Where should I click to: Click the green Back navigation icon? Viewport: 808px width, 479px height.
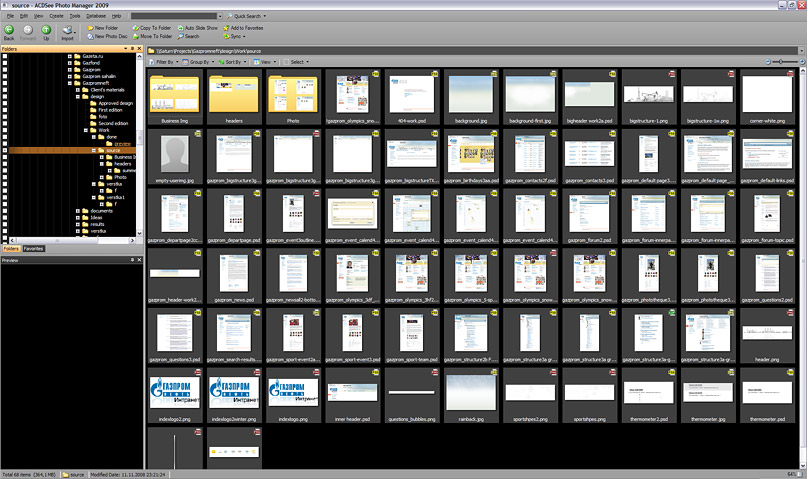pyautogui.click(x=9, y=30)
